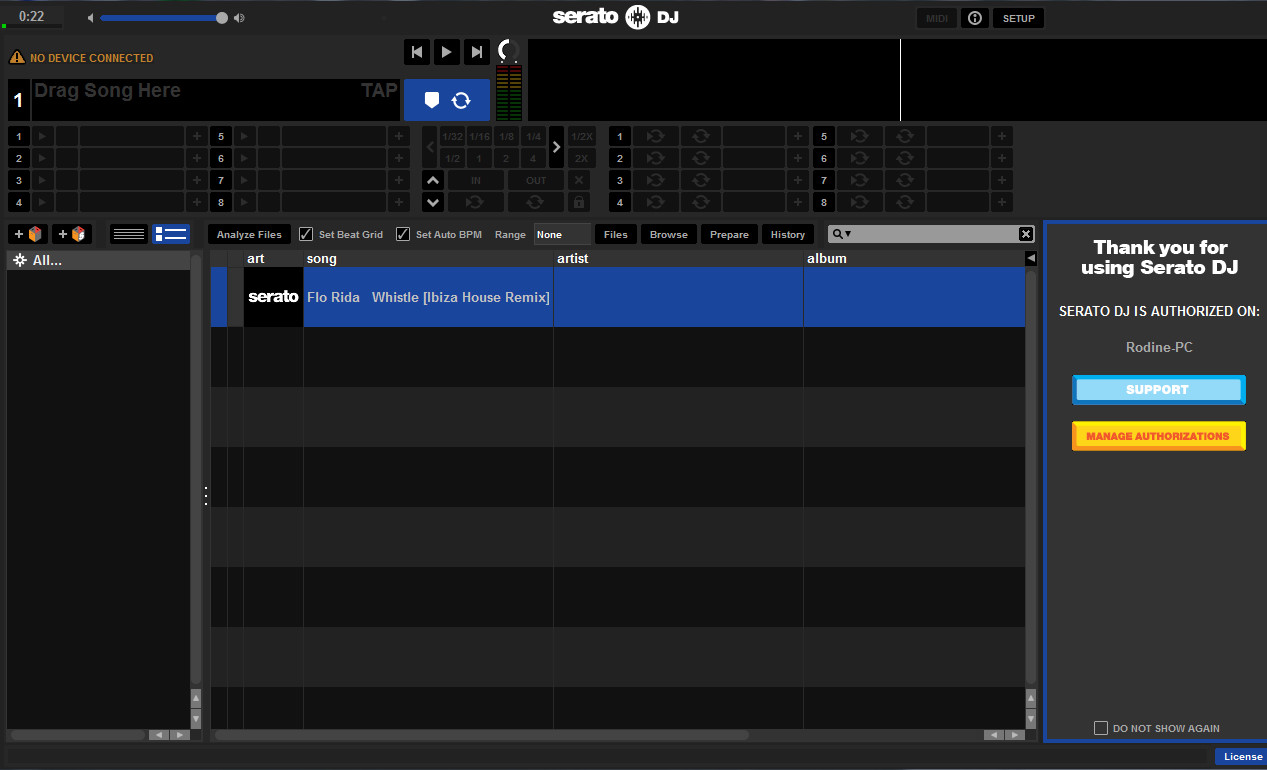
Task: Open the Prepare panel tab
Action: [x=729, y=234]
